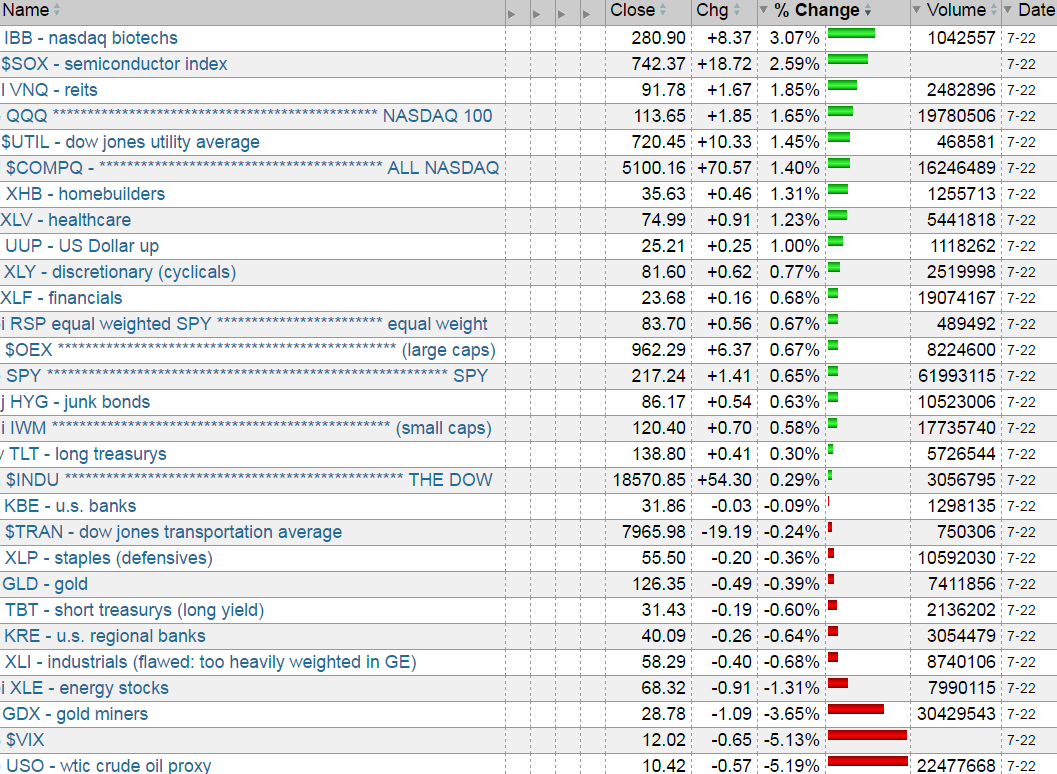Open the GDX - gold miners link

click(x=76, y=715)
